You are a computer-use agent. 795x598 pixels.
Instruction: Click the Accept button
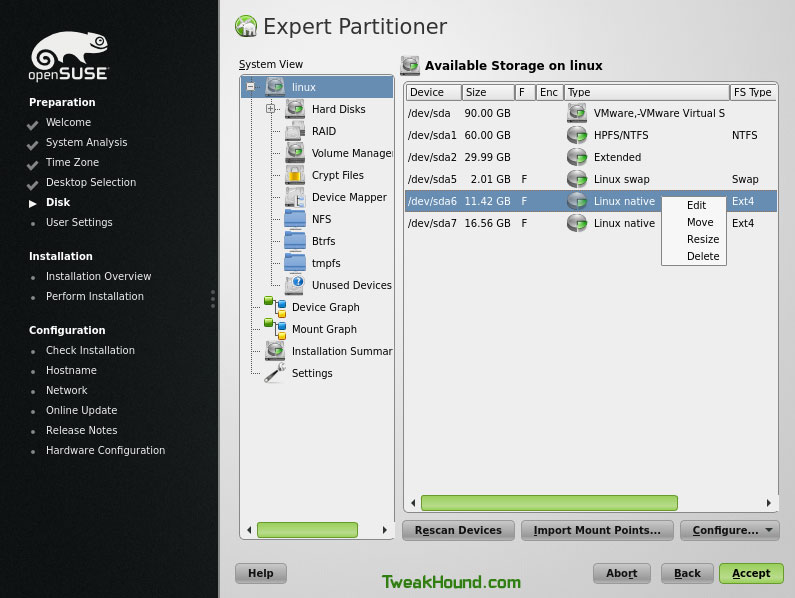tap(751, 573)
